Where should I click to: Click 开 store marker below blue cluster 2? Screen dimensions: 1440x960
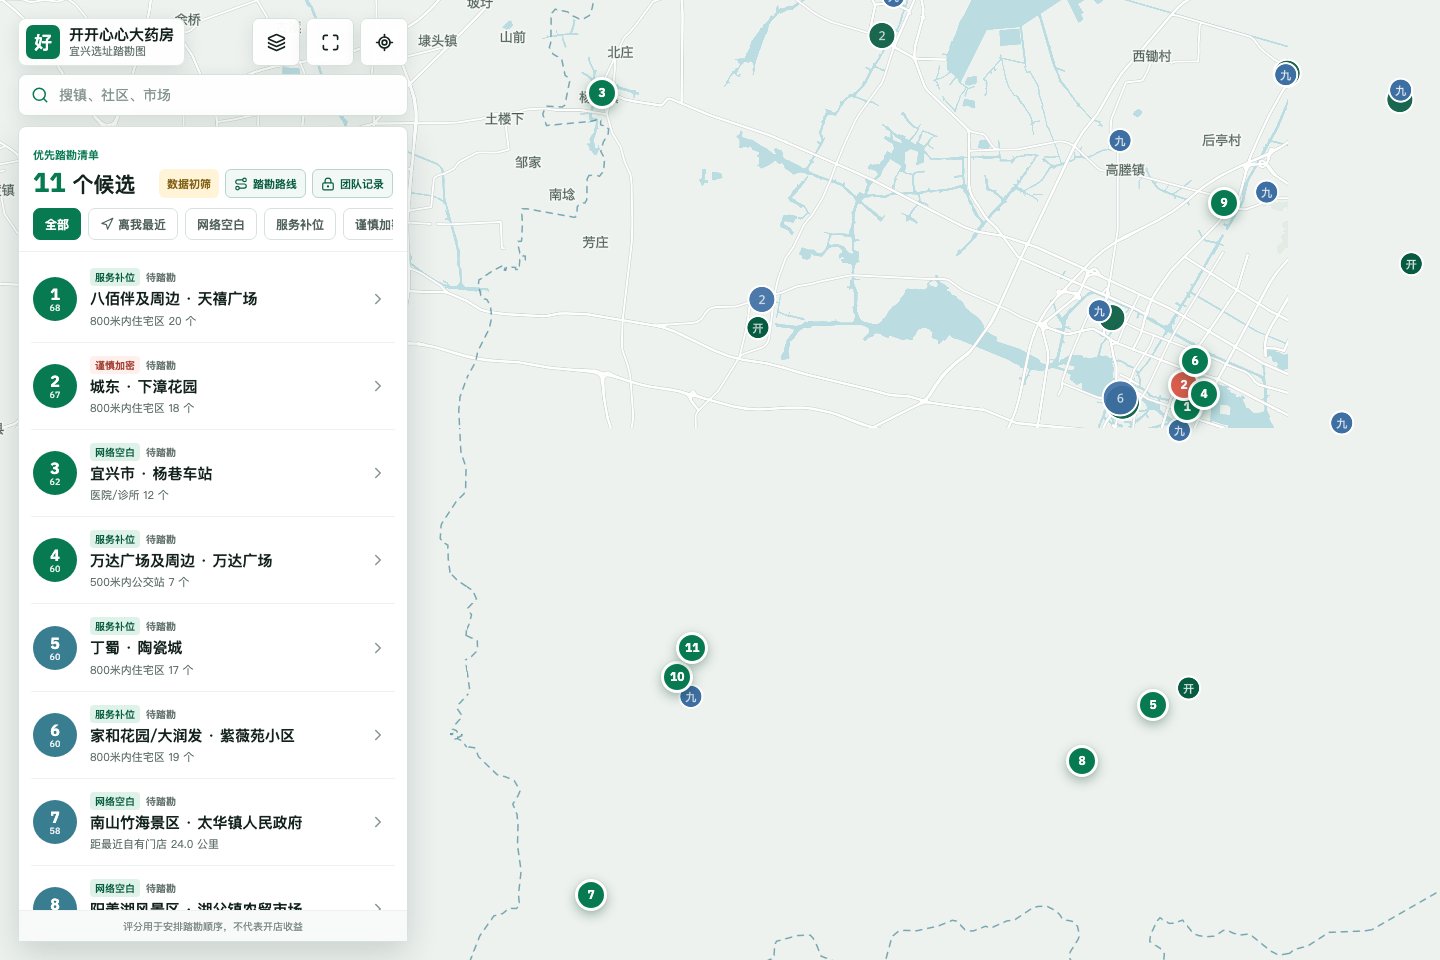tap(758, 328)
